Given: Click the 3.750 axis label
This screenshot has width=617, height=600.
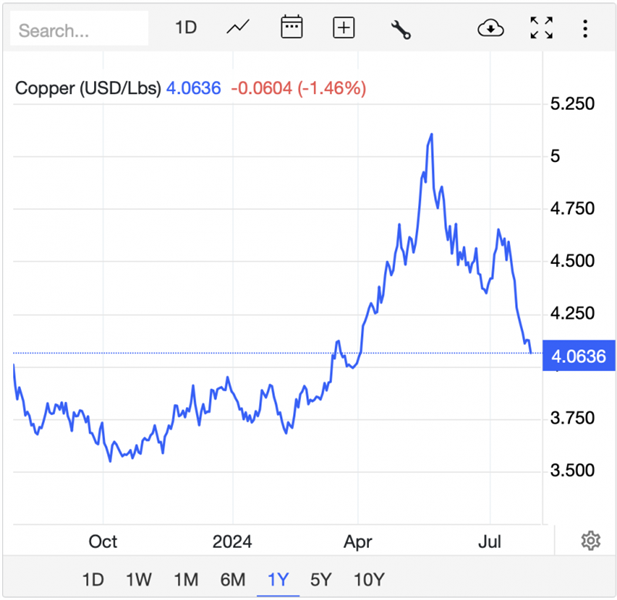Looking at the screenshot, I should (572, 418).
